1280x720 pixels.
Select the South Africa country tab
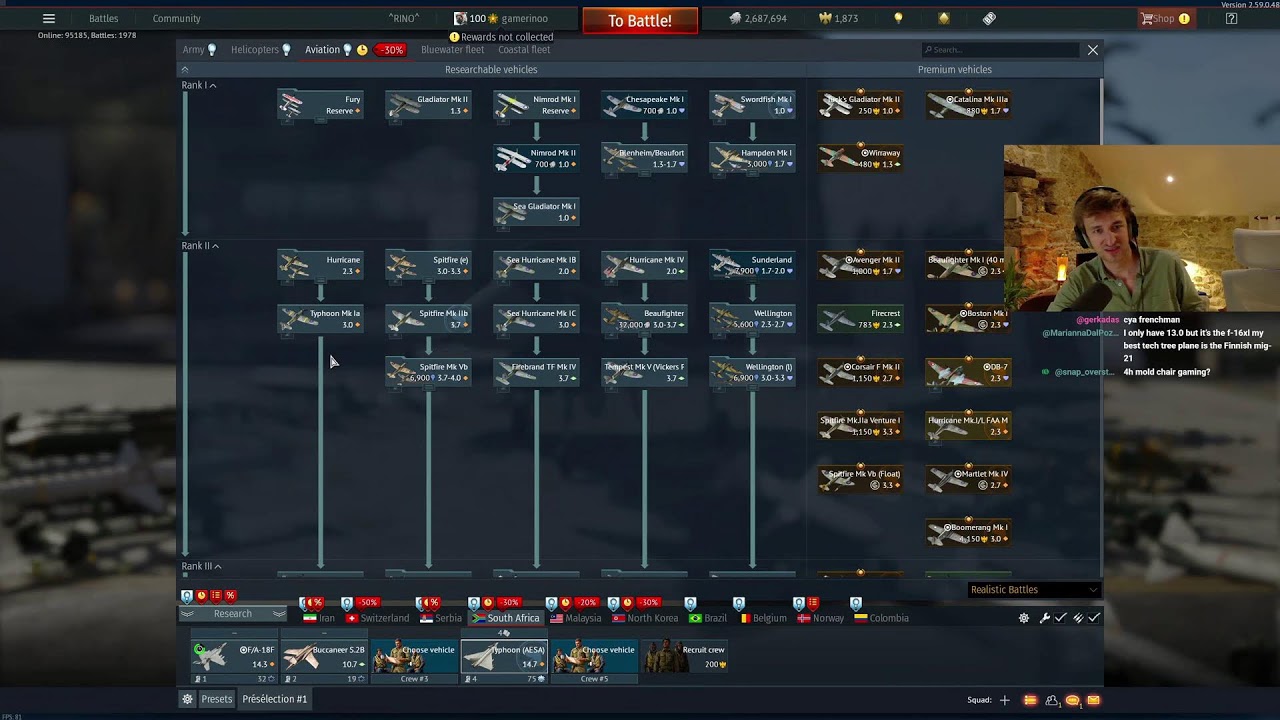pyautogui.click(x=506, y=618)
